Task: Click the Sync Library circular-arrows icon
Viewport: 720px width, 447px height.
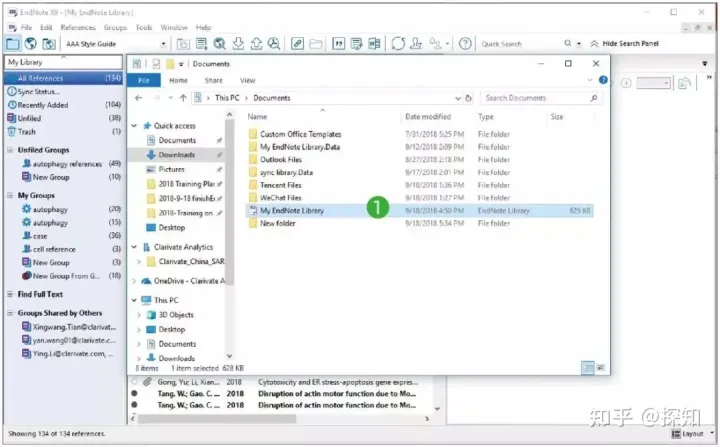Action: (398, 44)
